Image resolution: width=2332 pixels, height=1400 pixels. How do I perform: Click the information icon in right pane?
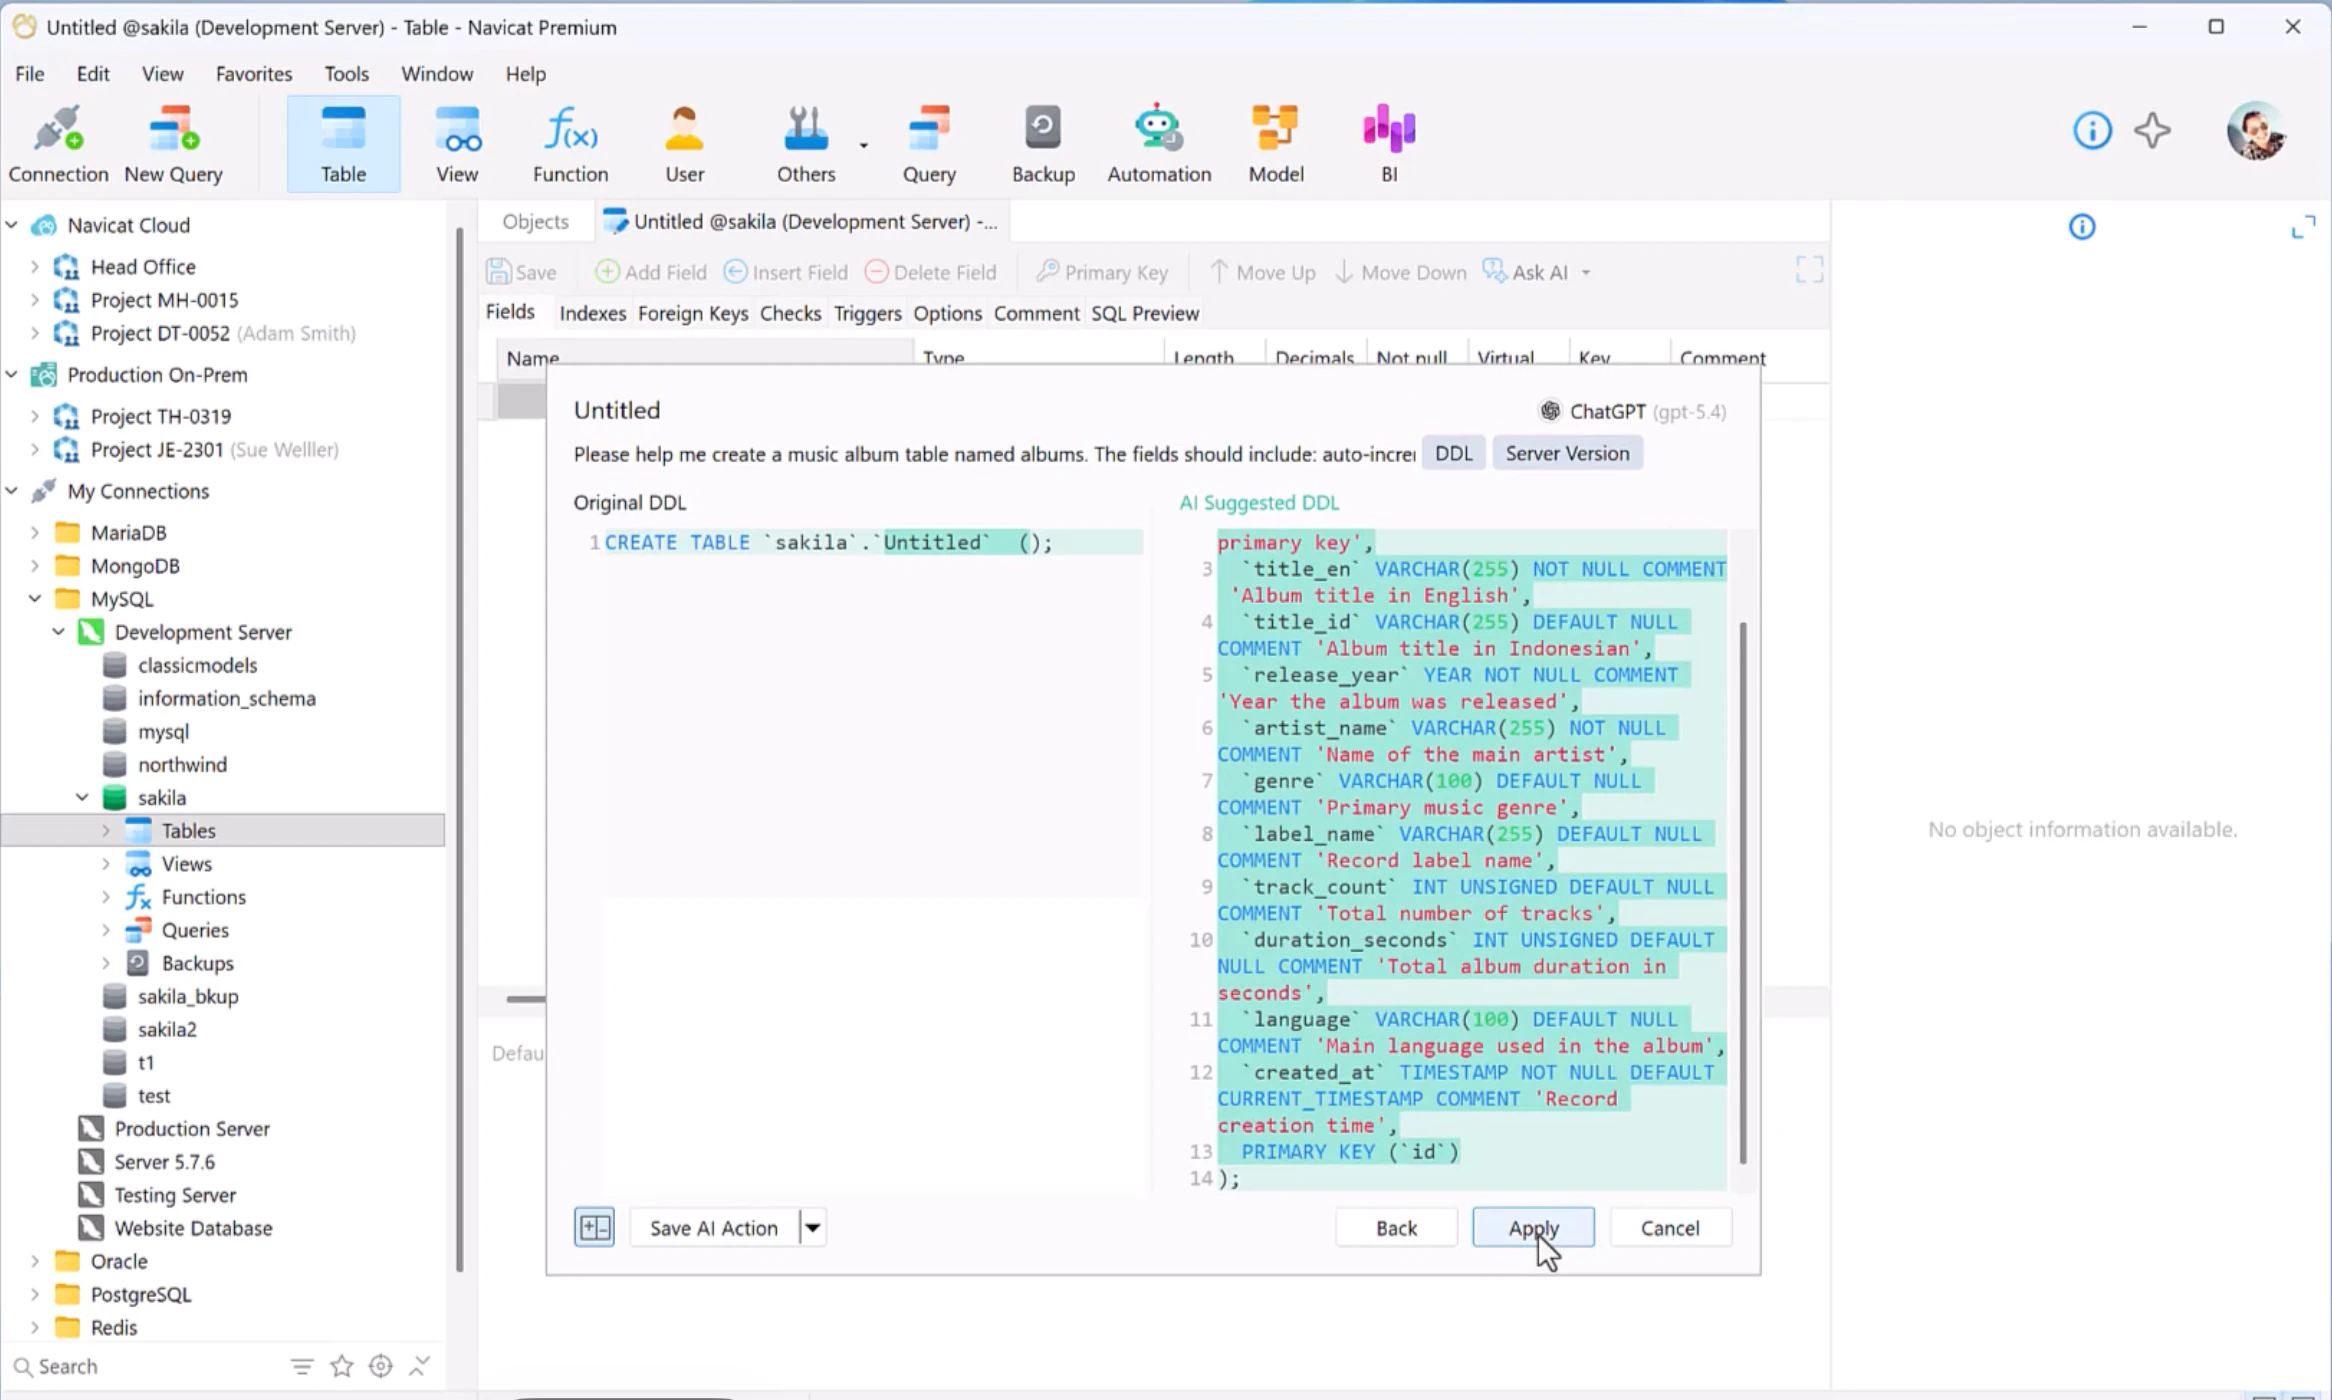pos(2082,227)
